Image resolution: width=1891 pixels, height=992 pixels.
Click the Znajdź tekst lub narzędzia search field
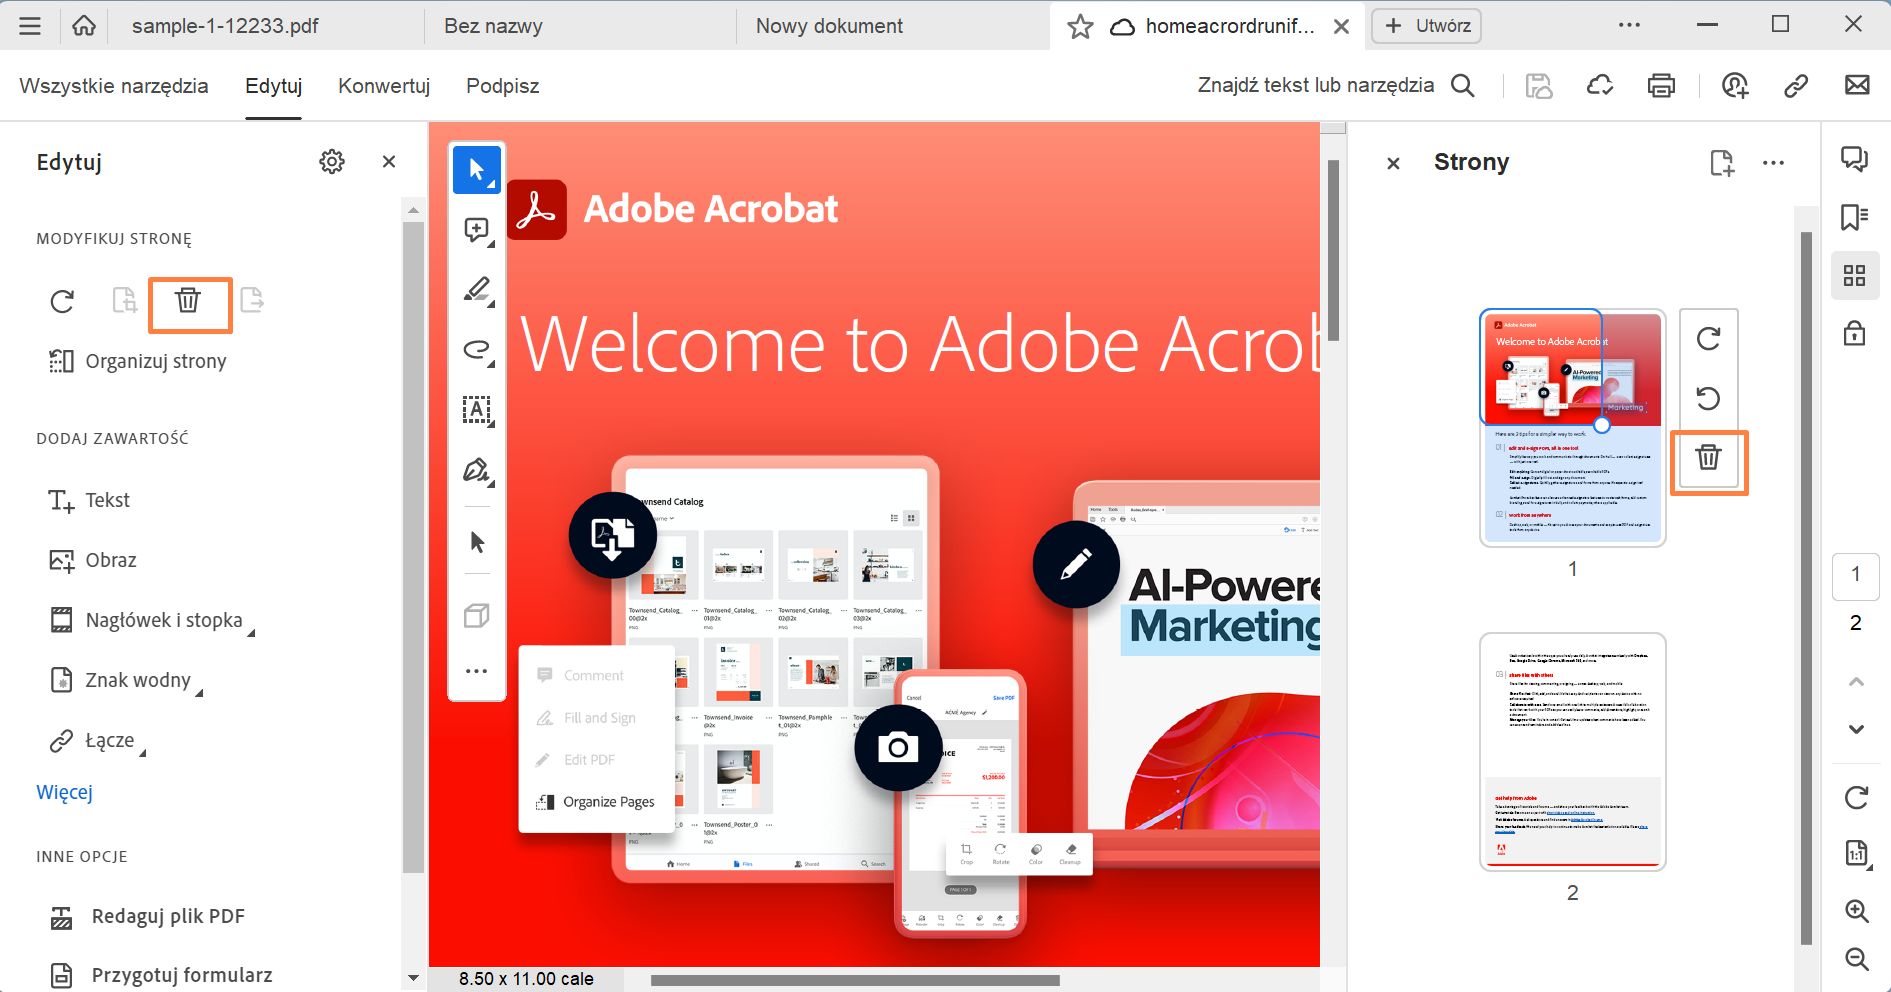pyautogui.click(x=1316, y=86)
